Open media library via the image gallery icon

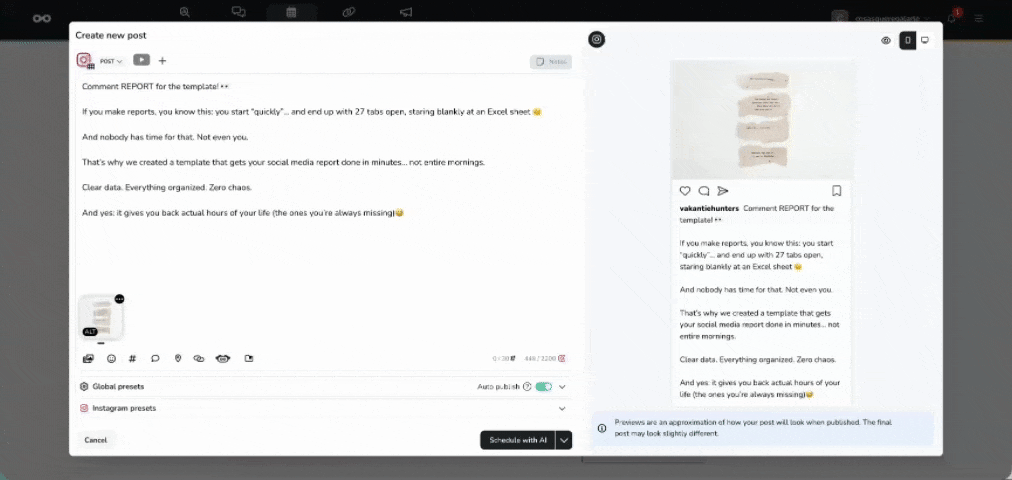click(88, 359)
